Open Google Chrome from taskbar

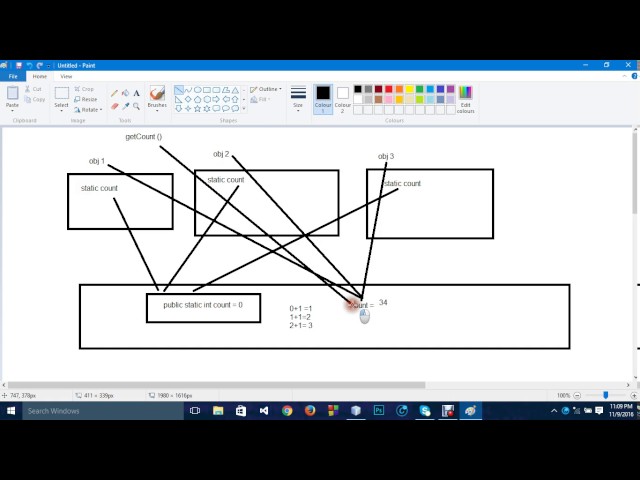coord(287,411)
